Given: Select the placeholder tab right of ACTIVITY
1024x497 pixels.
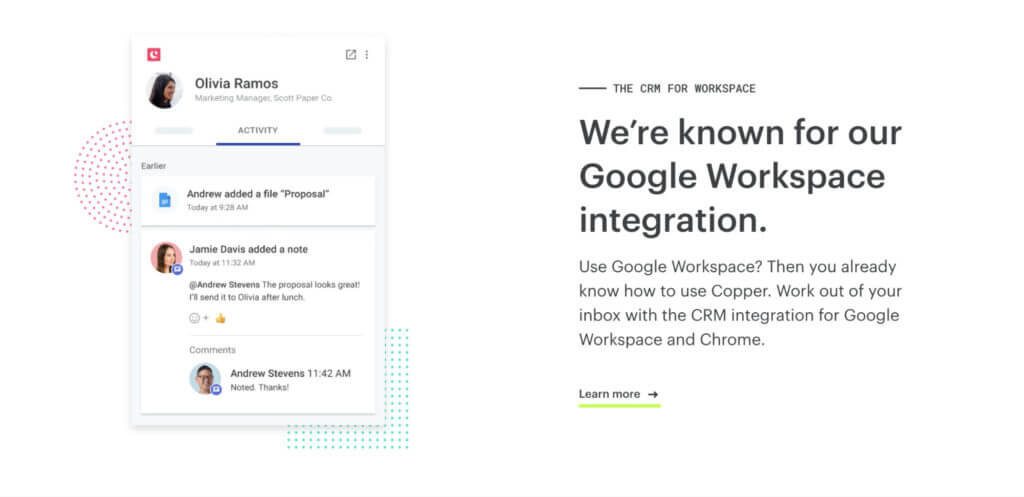Looking at the screenshot, I should pos(343,131).
